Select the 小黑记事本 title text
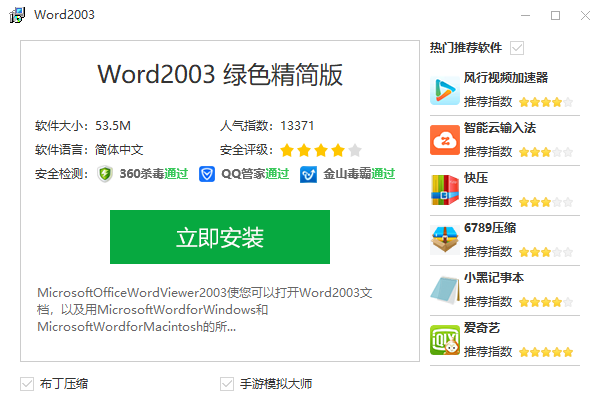The image size is (600, 400). [x=494, y=278]
